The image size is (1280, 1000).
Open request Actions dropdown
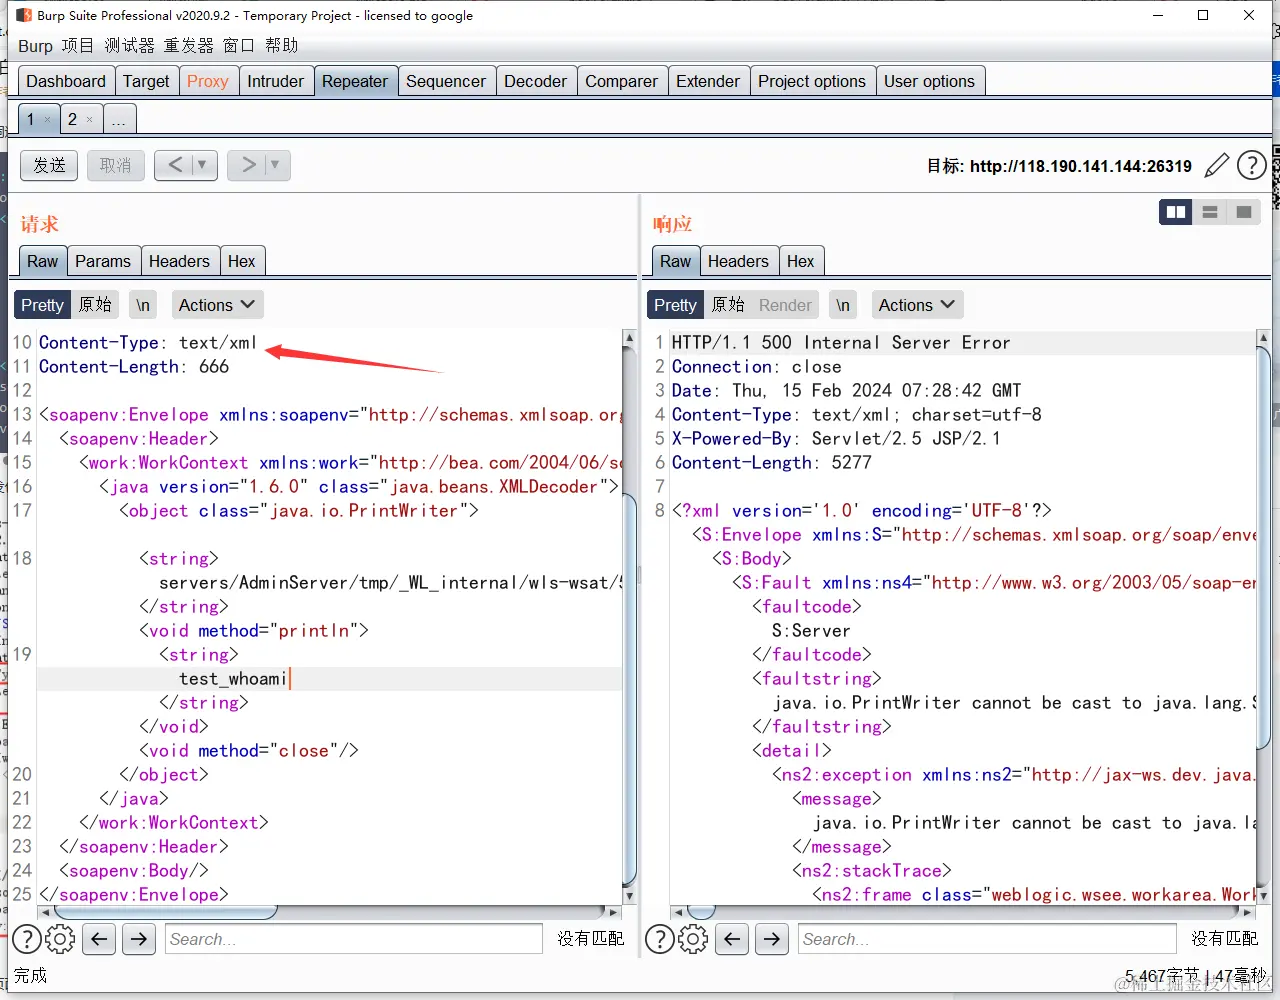point(216,305)
